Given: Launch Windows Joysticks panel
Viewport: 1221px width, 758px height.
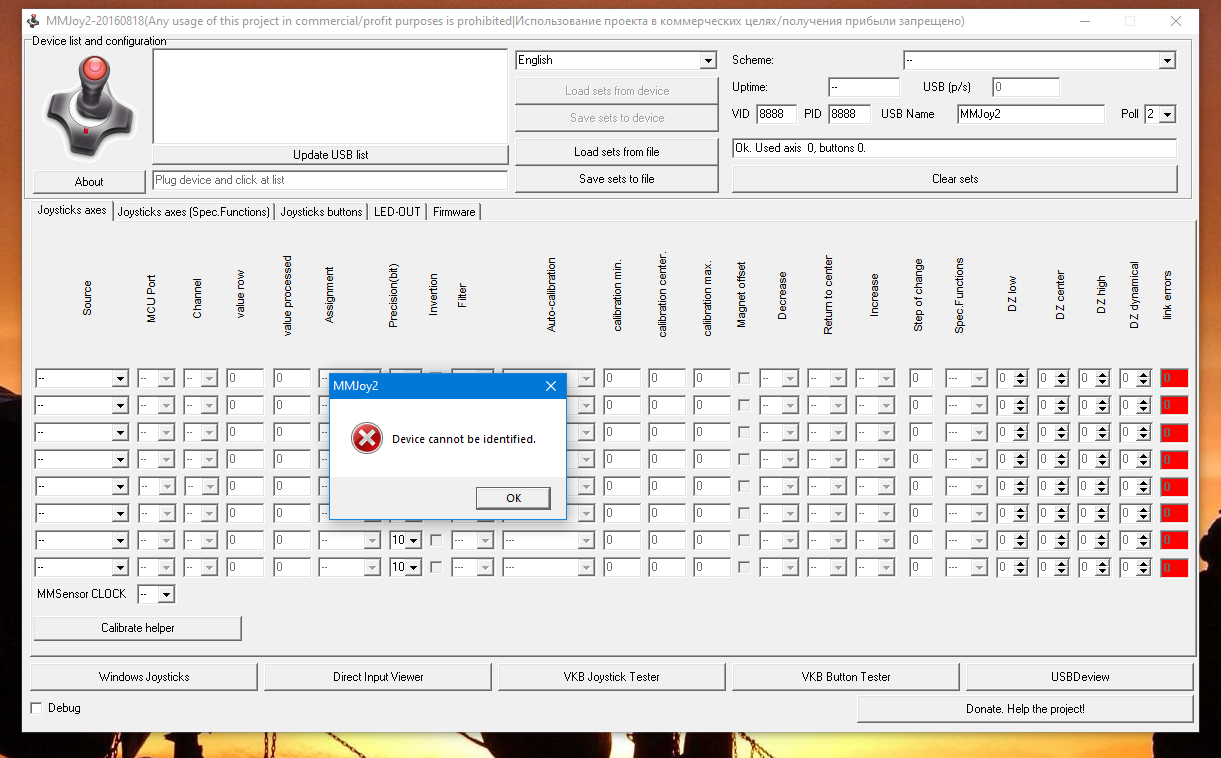Looking at the screenshot, I should (x=144, y=677).
